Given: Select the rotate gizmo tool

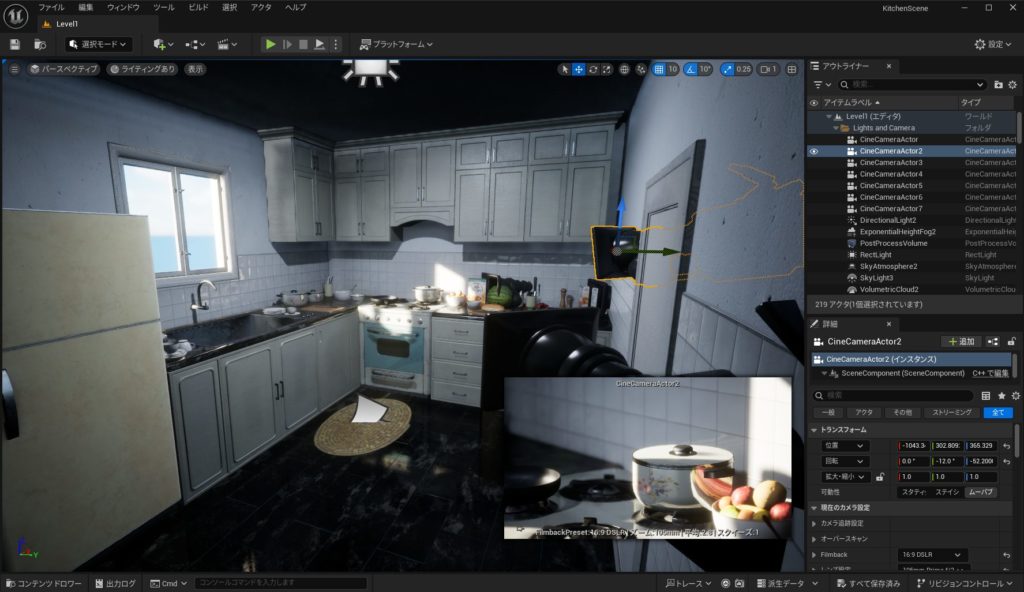Looking at the screenshot, I should (x=593, y=69).
